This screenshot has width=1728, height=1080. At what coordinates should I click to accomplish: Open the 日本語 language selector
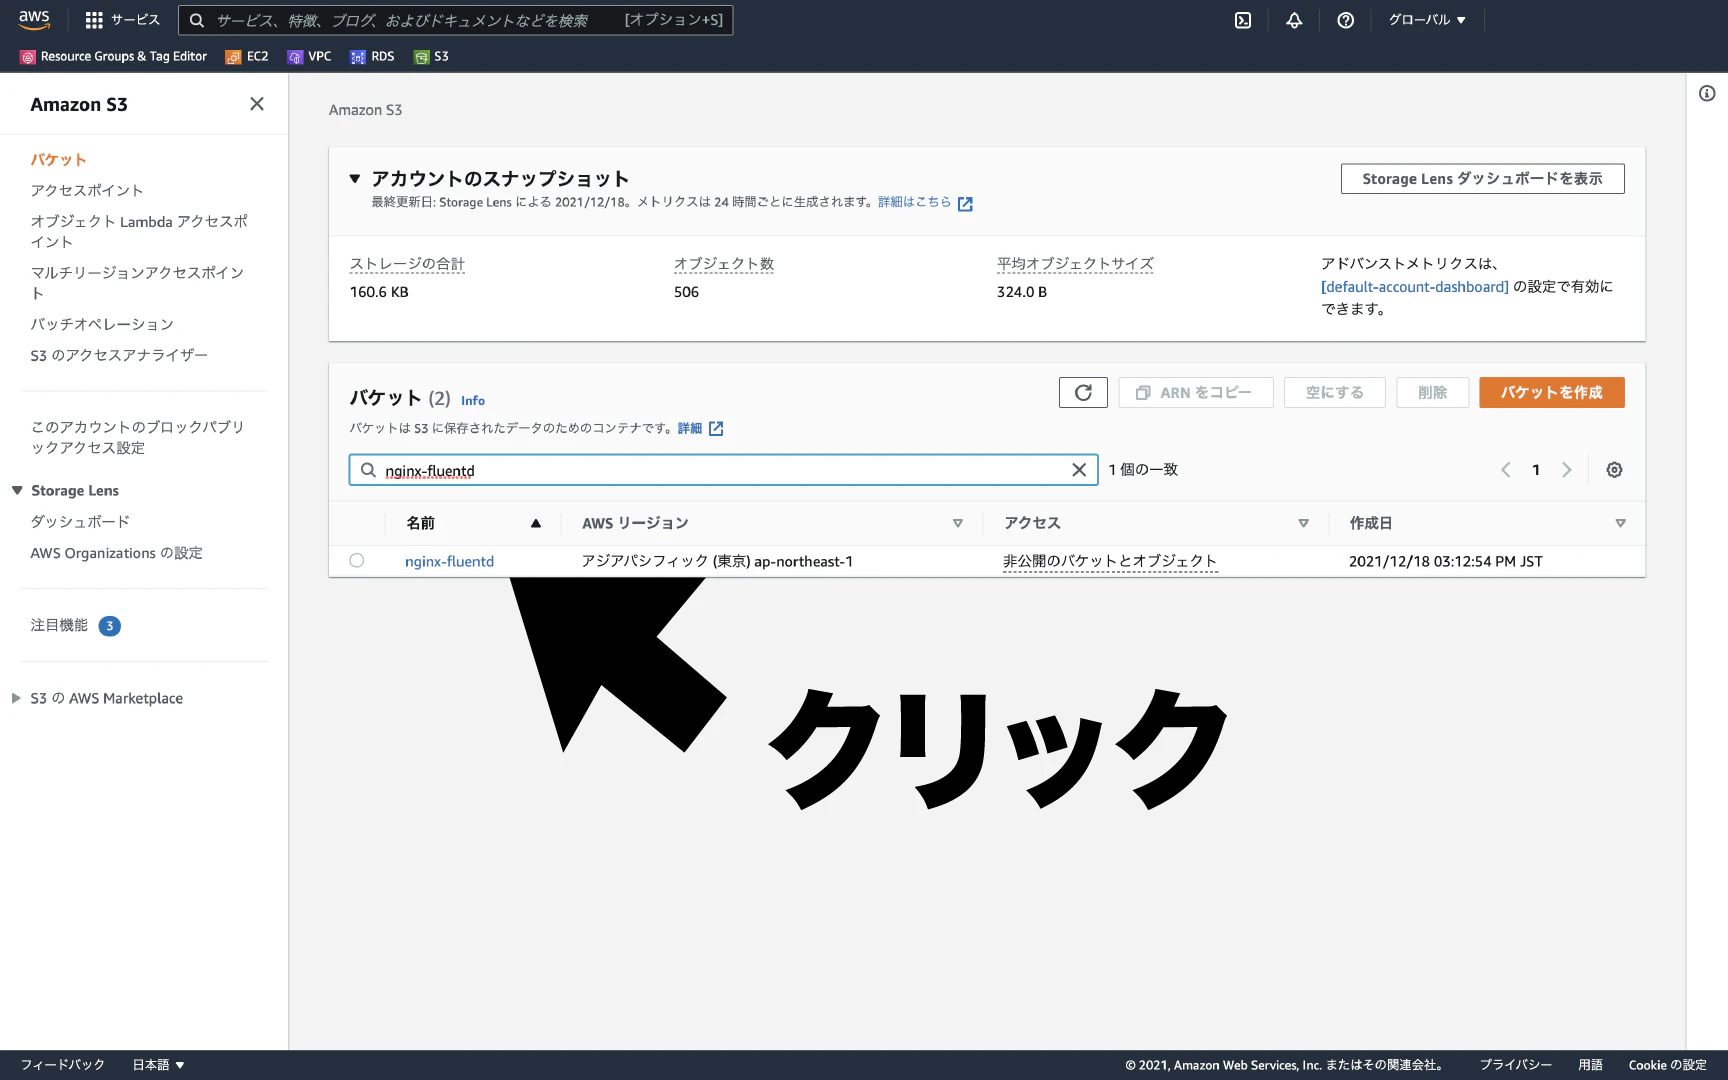(159, 1065)
